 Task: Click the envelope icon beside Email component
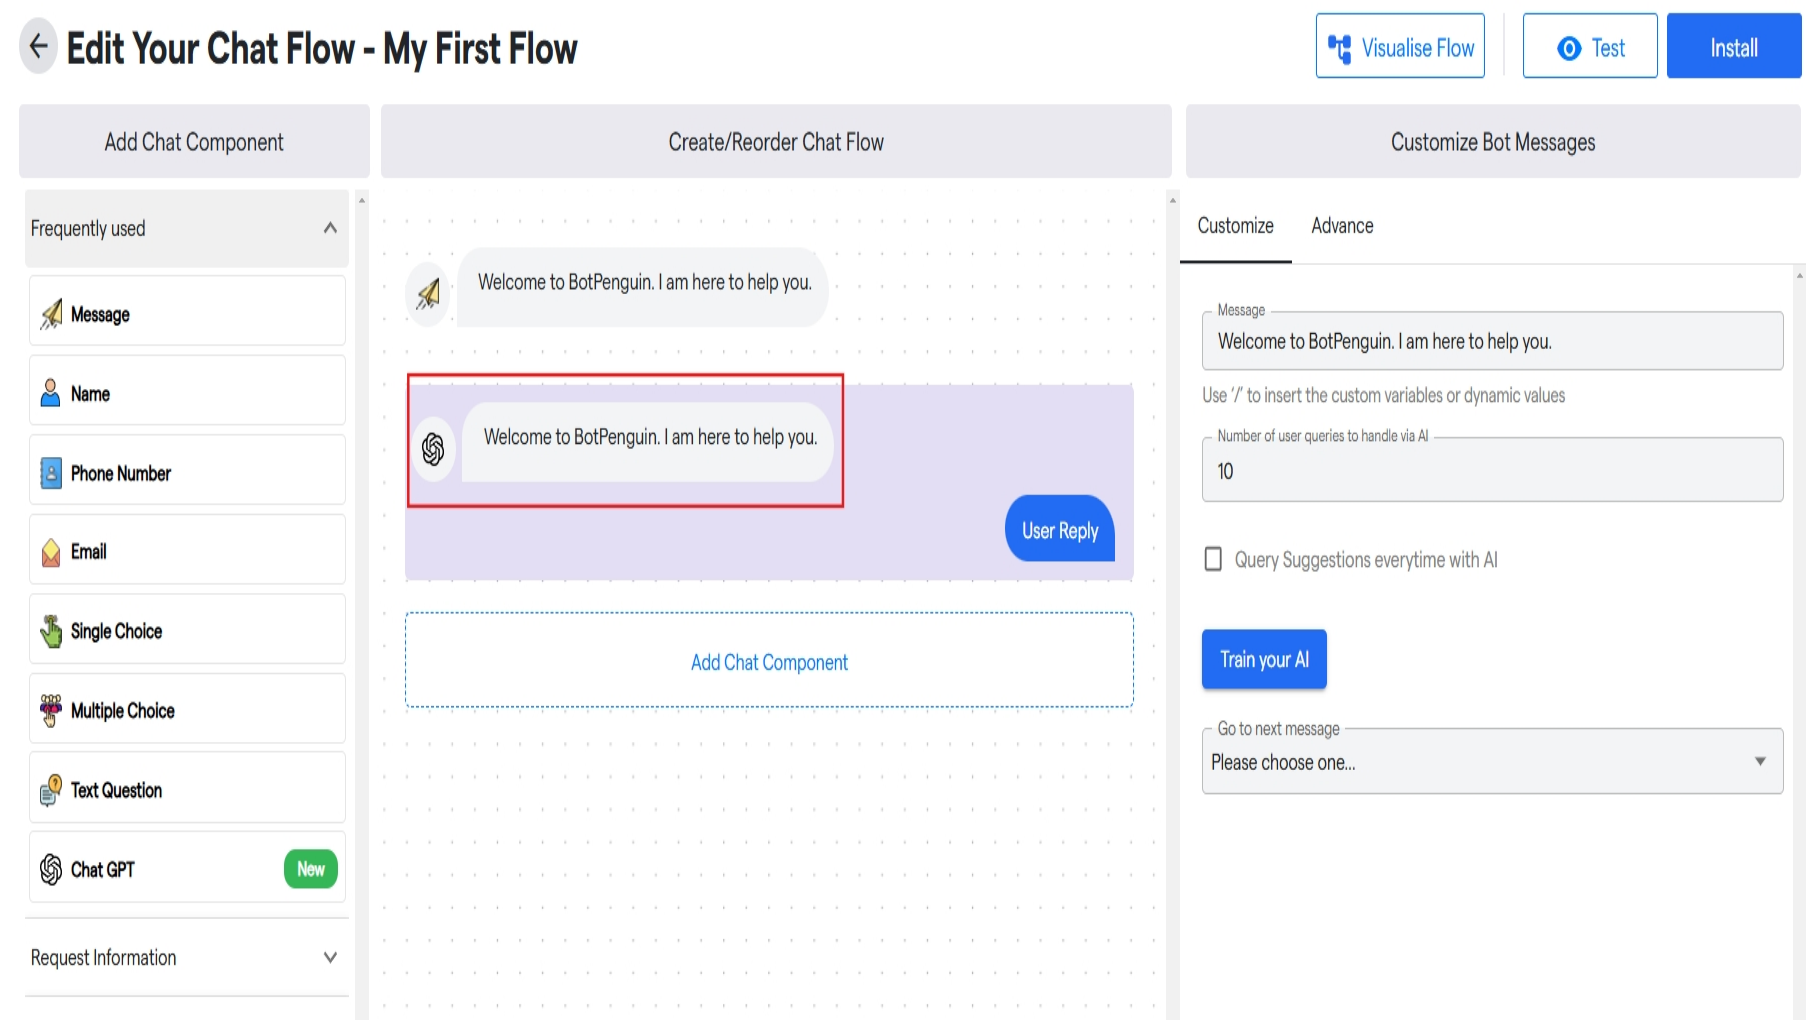coord(51,552)
